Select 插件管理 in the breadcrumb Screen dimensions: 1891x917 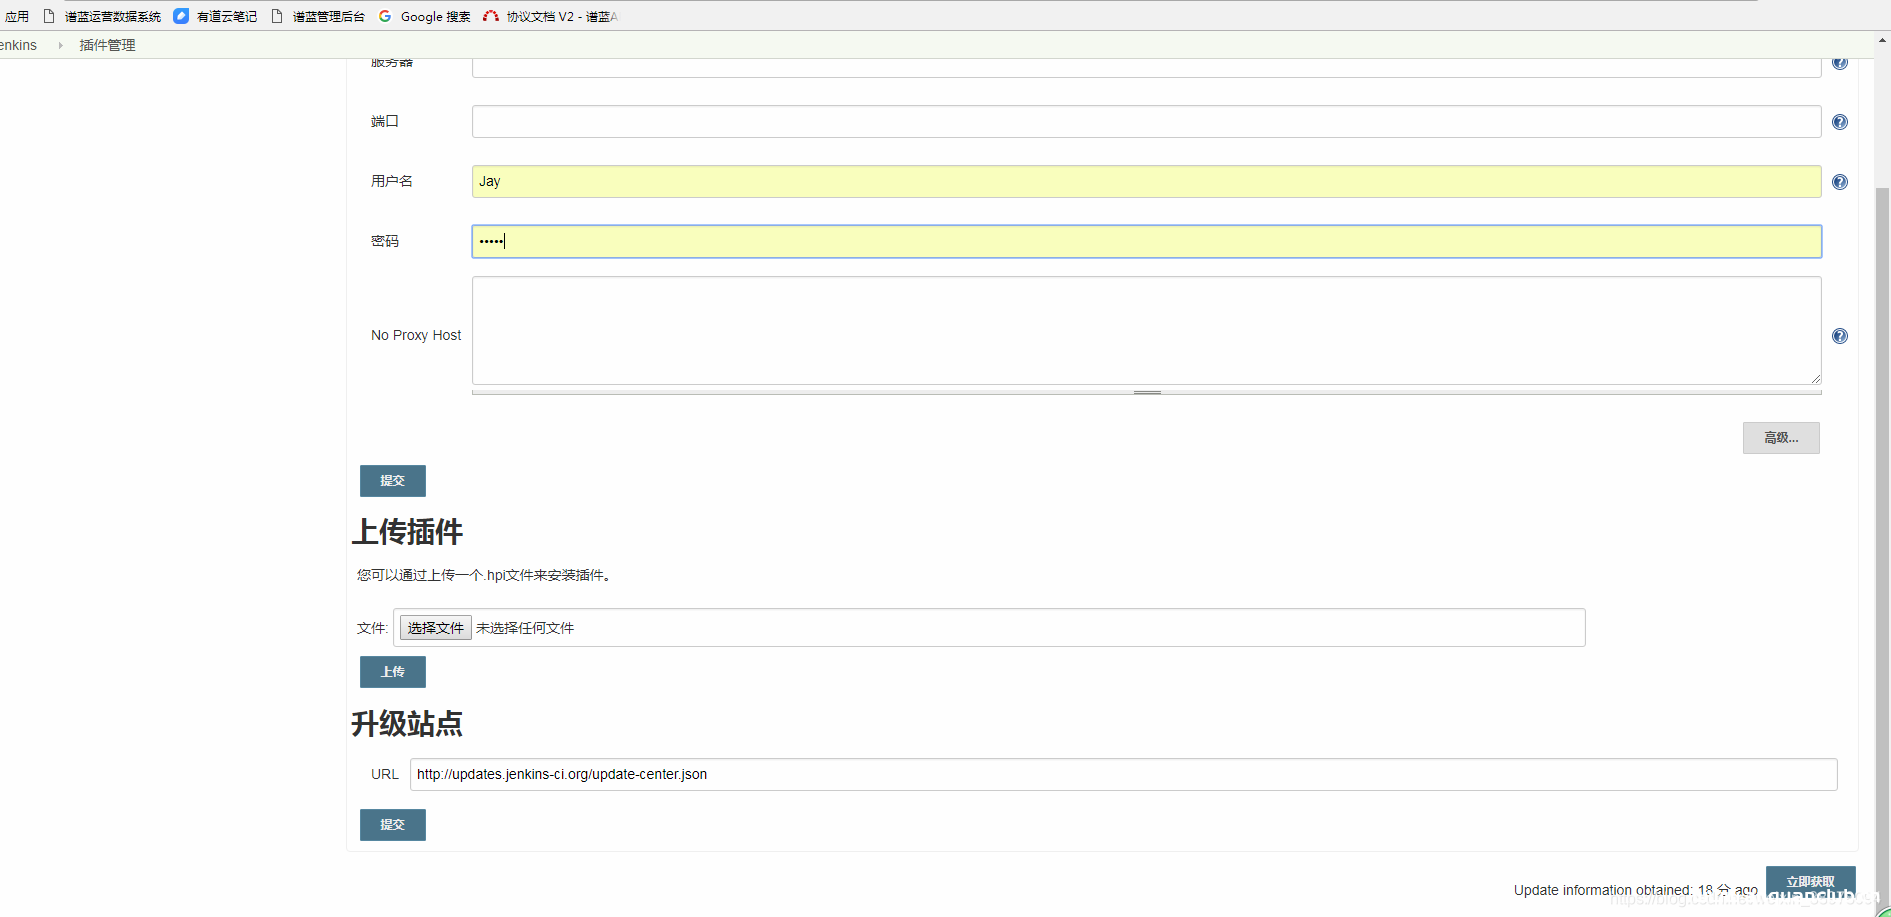click(107, 45)
